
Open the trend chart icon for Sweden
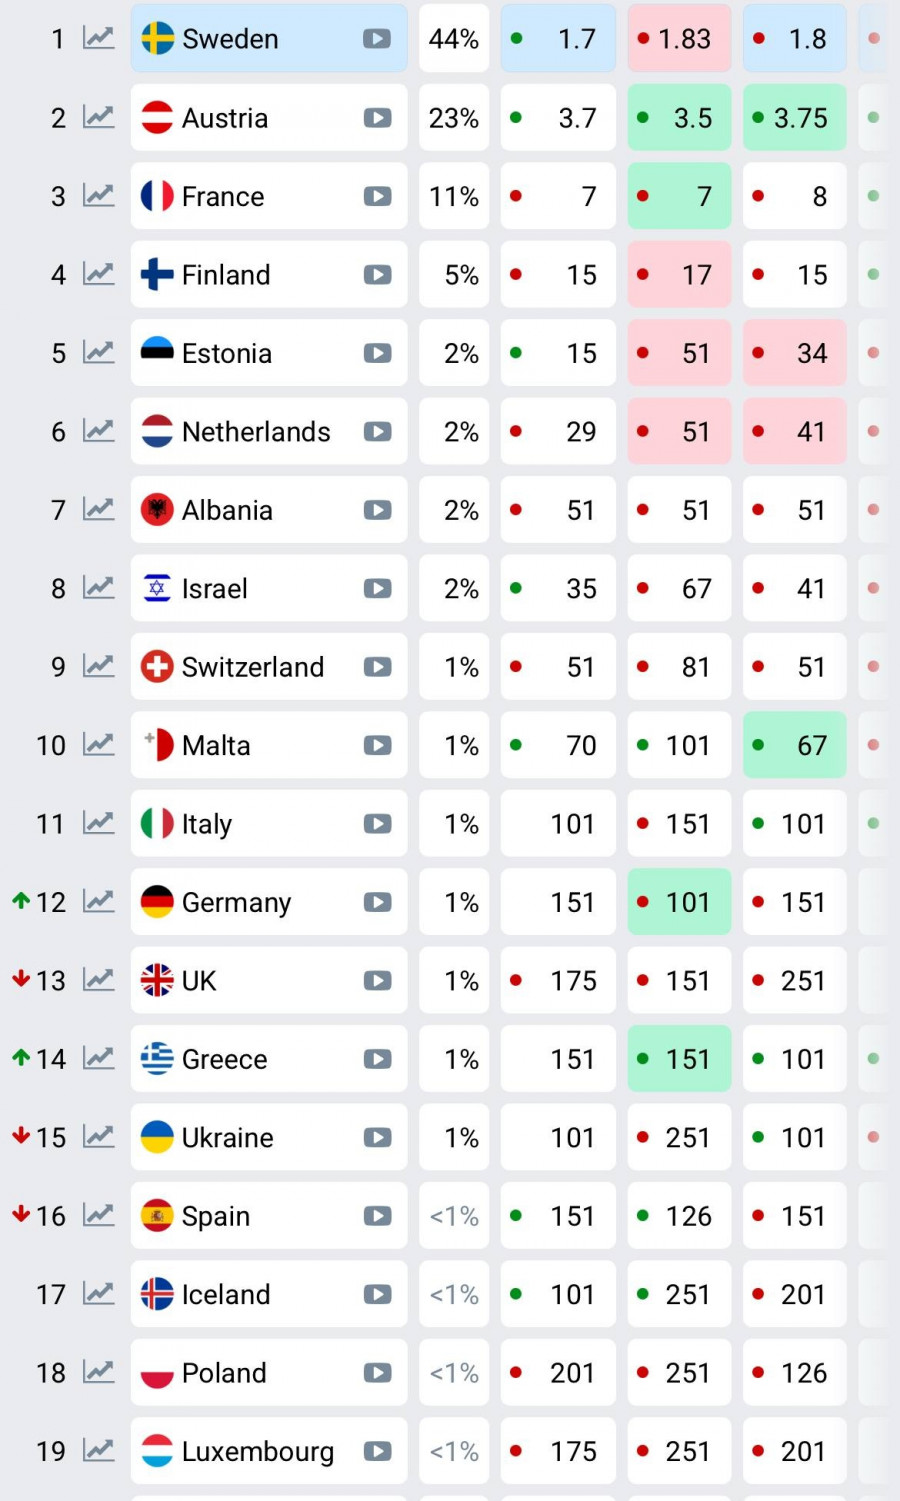click(98, 38)
